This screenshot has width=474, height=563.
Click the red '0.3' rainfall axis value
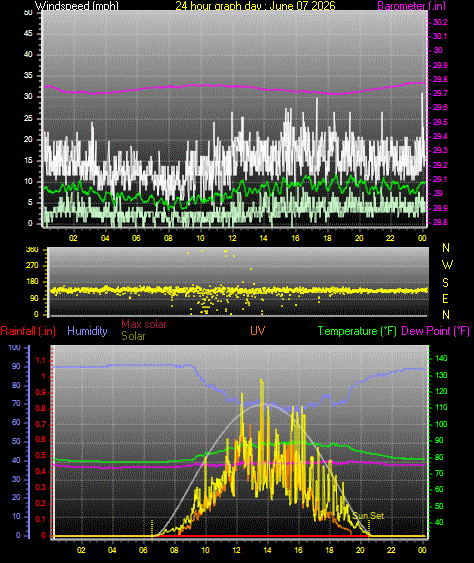coord(40,487)
